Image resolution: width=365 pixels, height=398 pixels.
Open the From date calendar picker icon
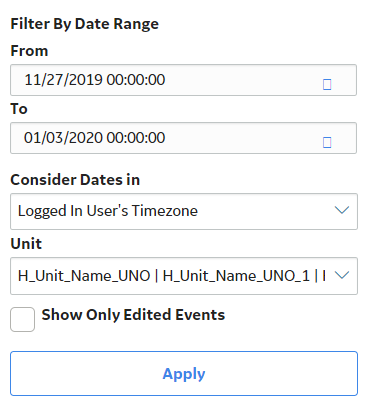click(327, 84)
